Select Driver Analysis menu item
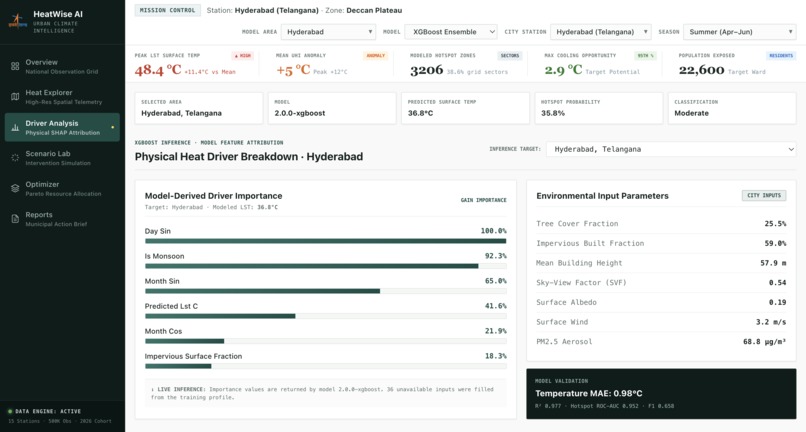The image size is (806, 432). click(62, 127)
